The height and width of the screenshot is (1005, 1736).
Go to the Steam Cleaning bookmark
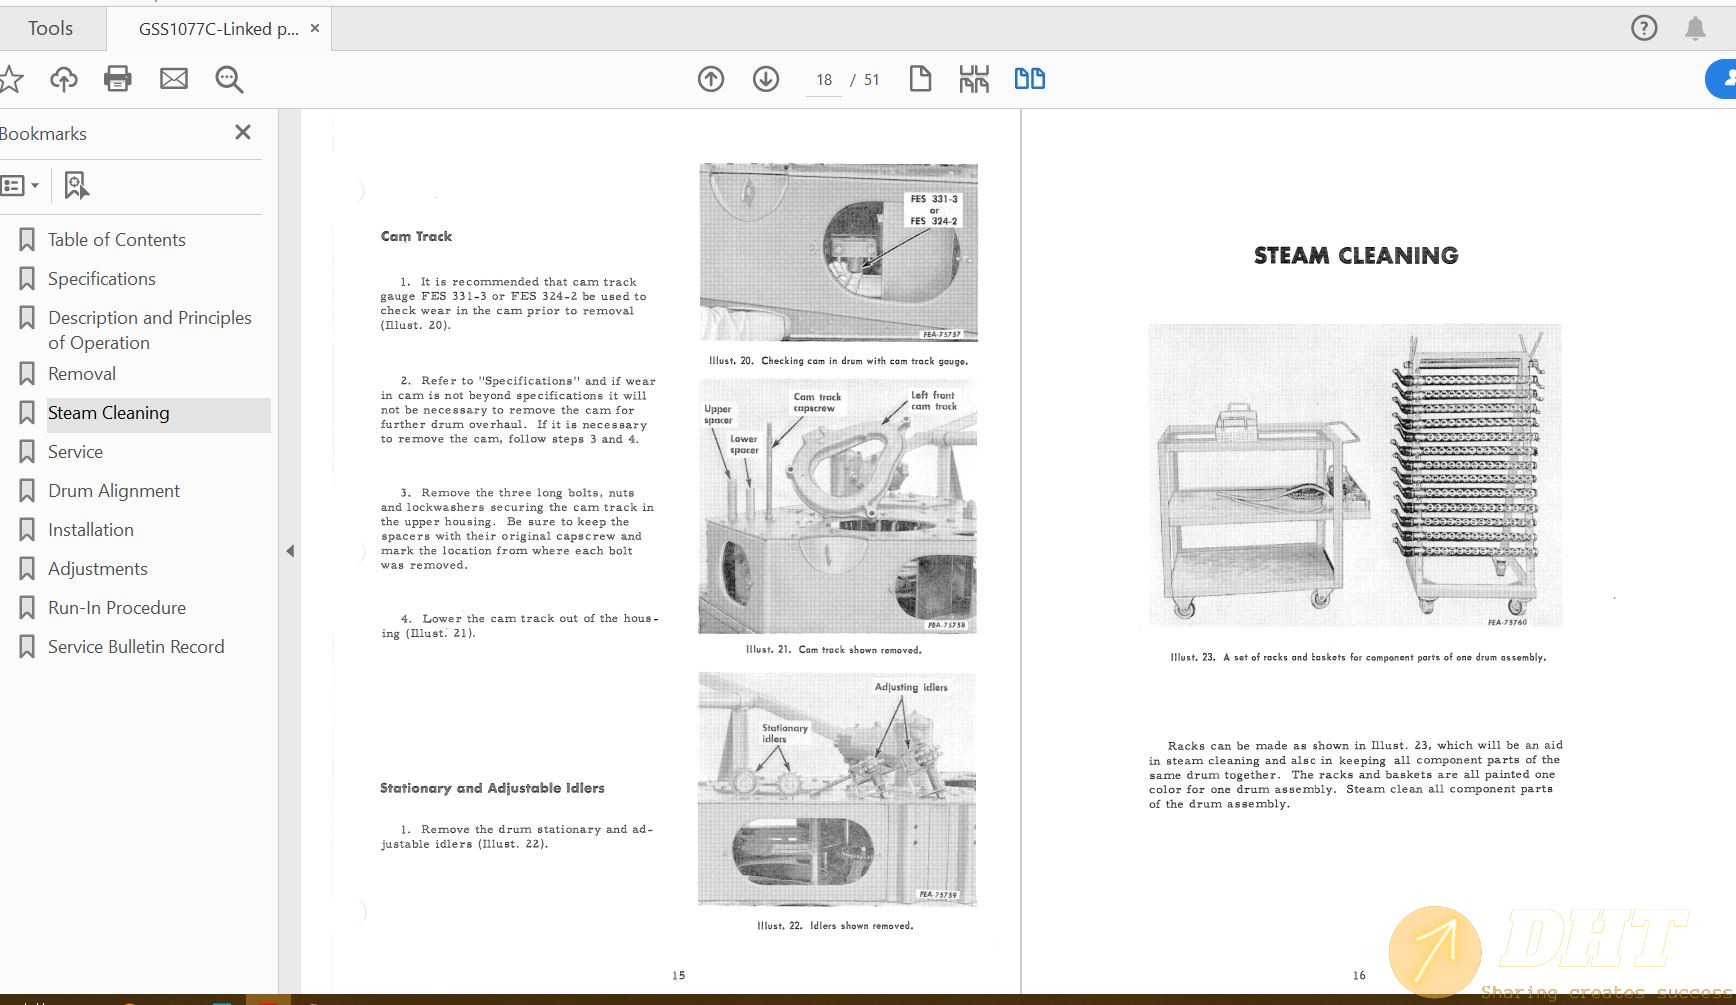(x=108, y=412)
